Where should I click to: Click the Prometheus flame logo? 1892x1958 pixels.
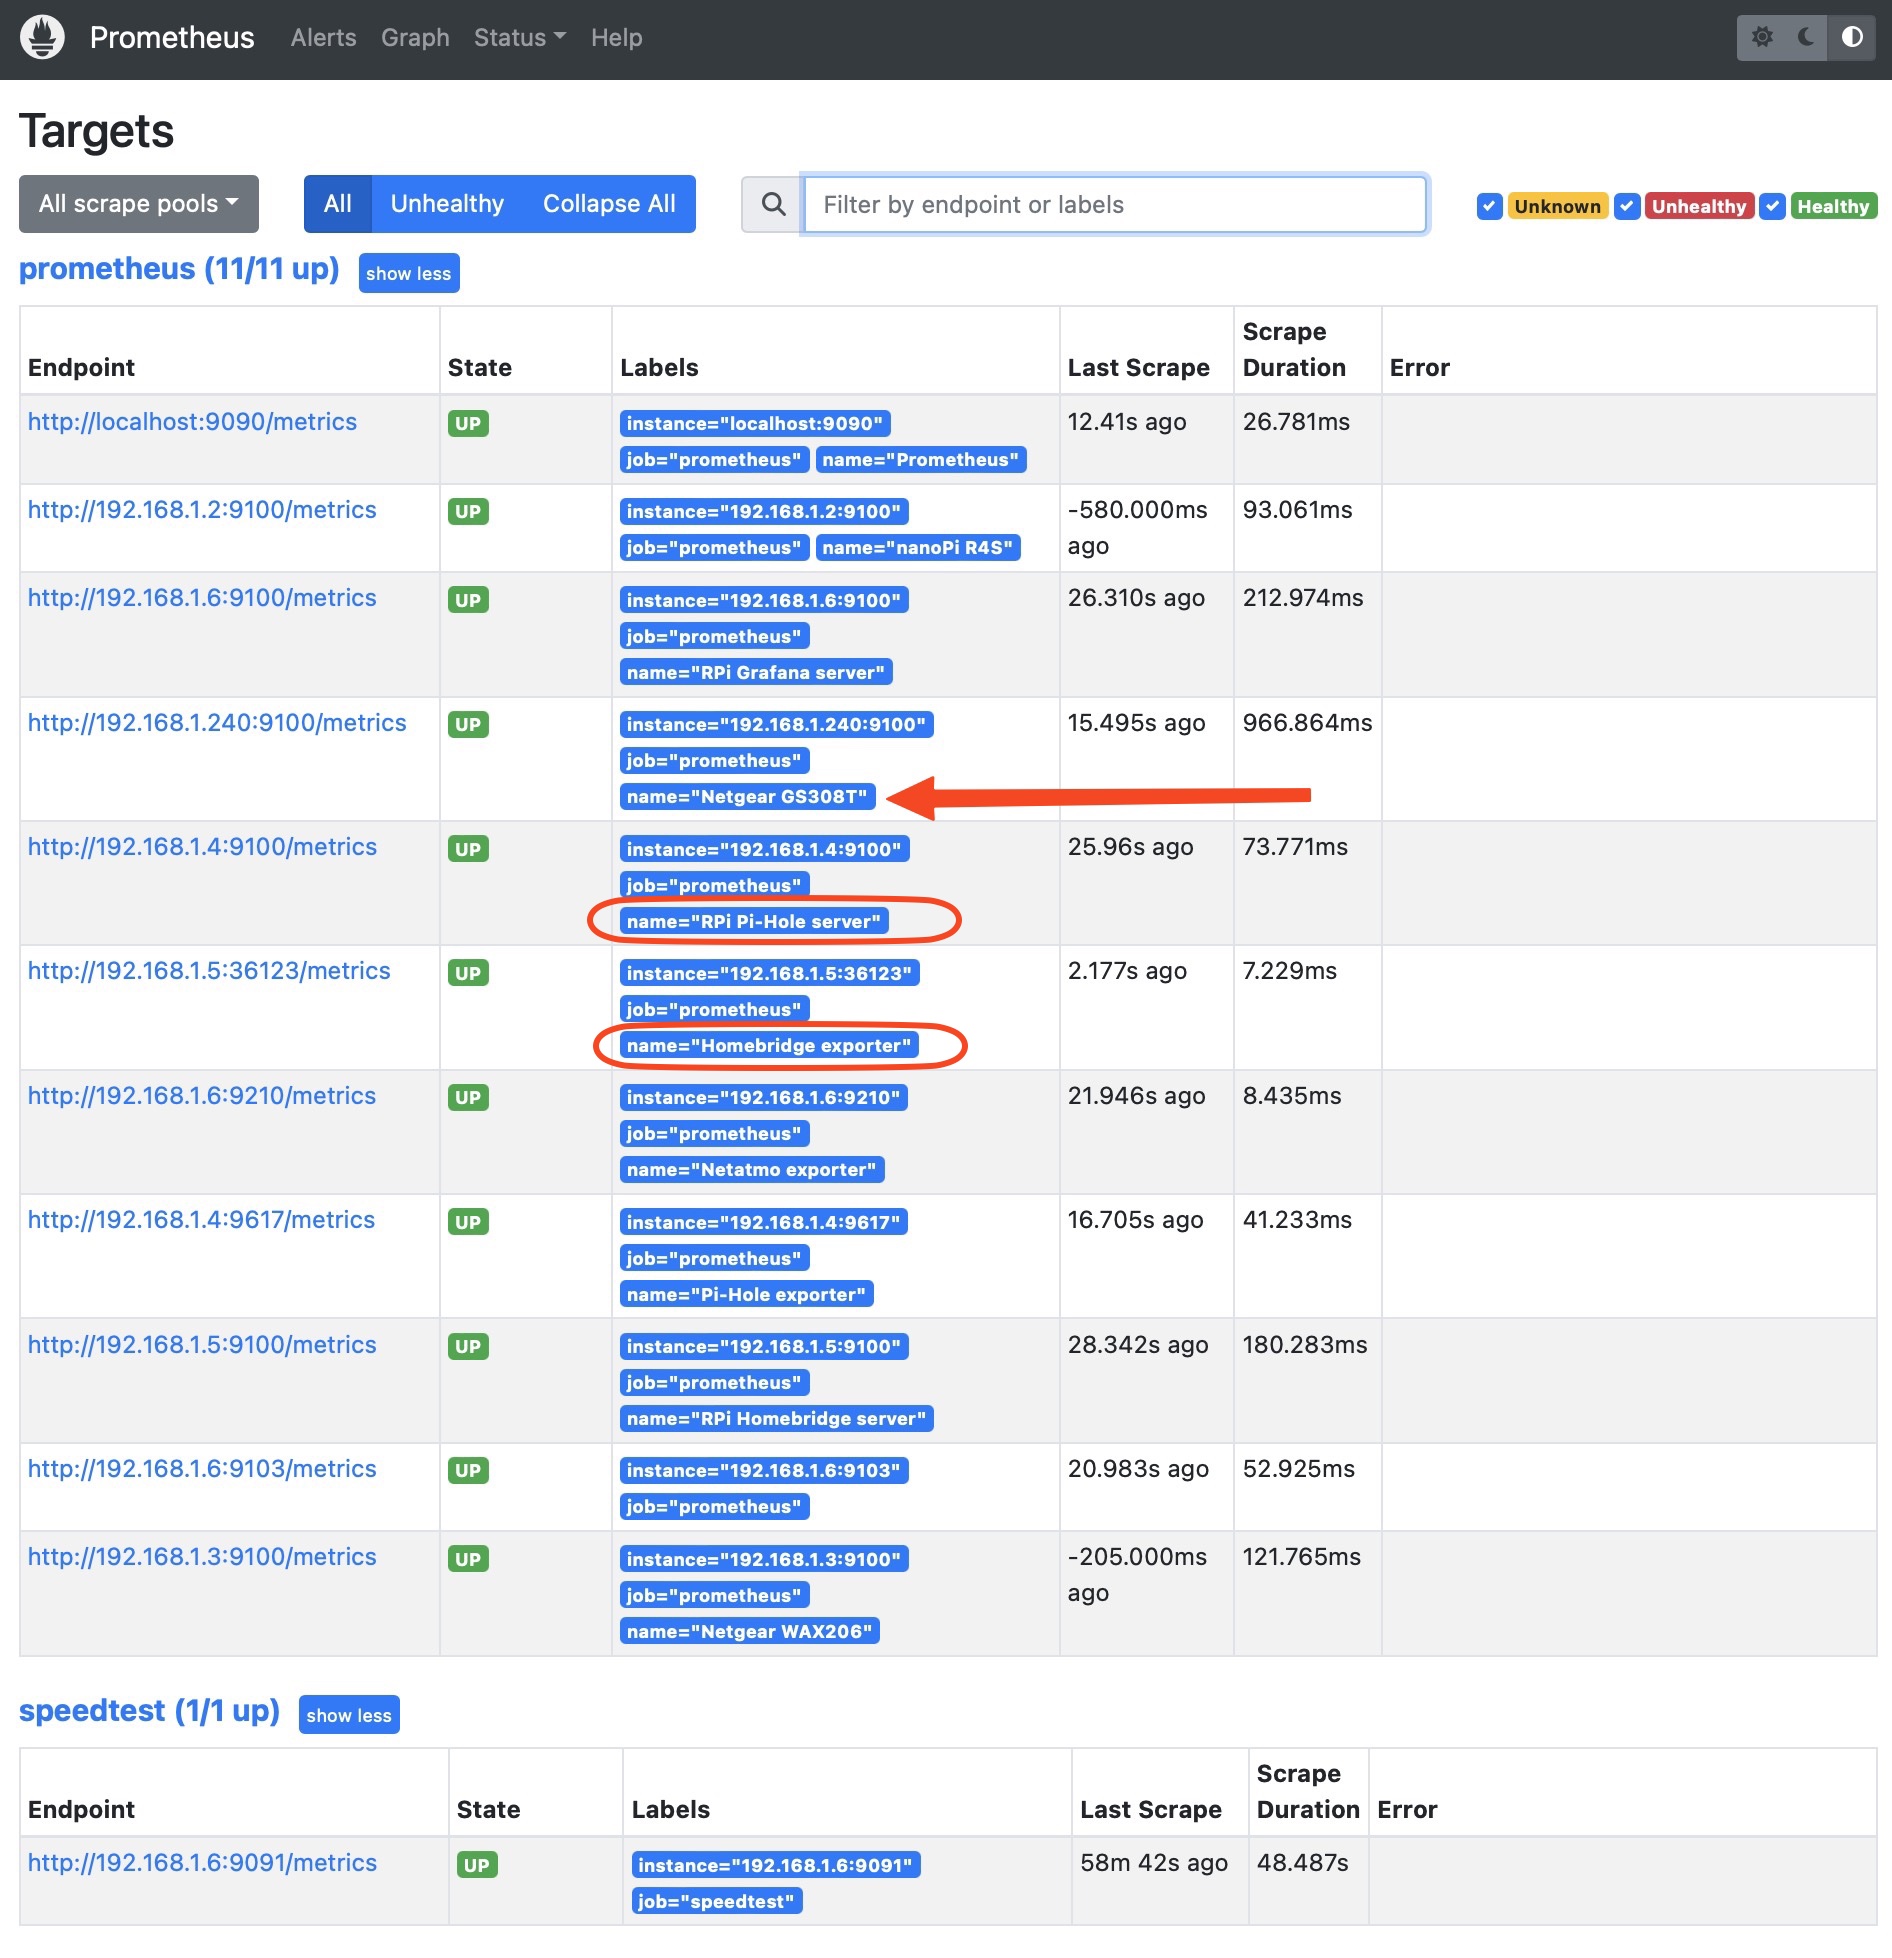point(42,38)
